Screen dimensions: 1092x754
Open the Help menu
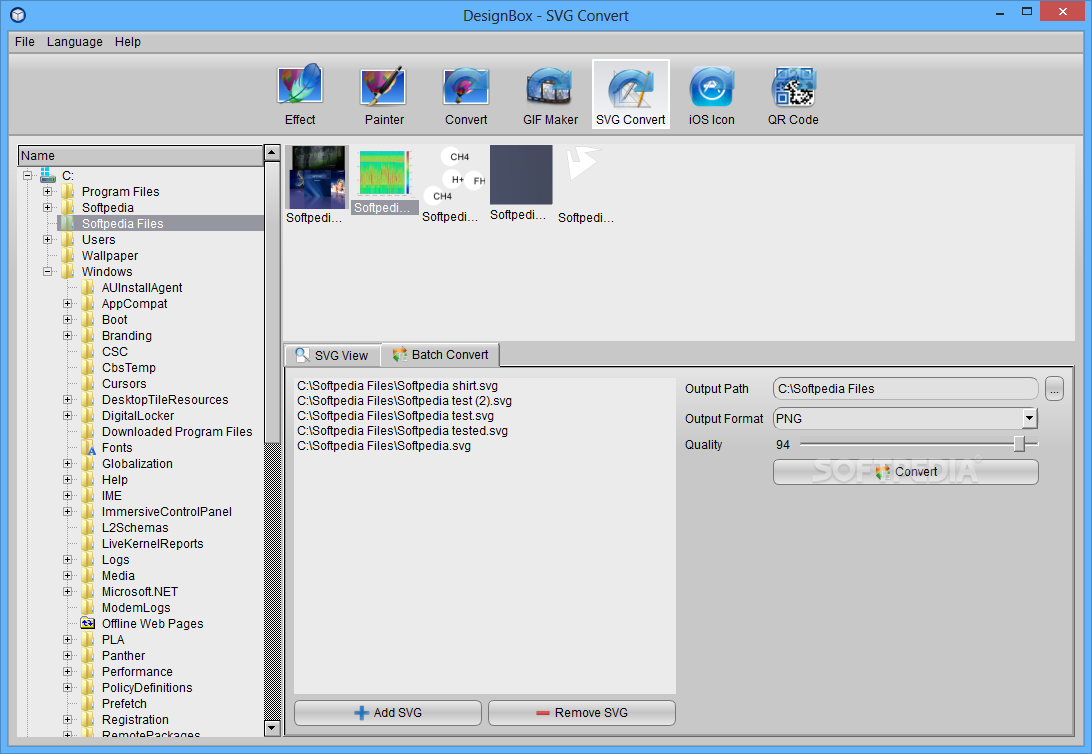(127, 42)
